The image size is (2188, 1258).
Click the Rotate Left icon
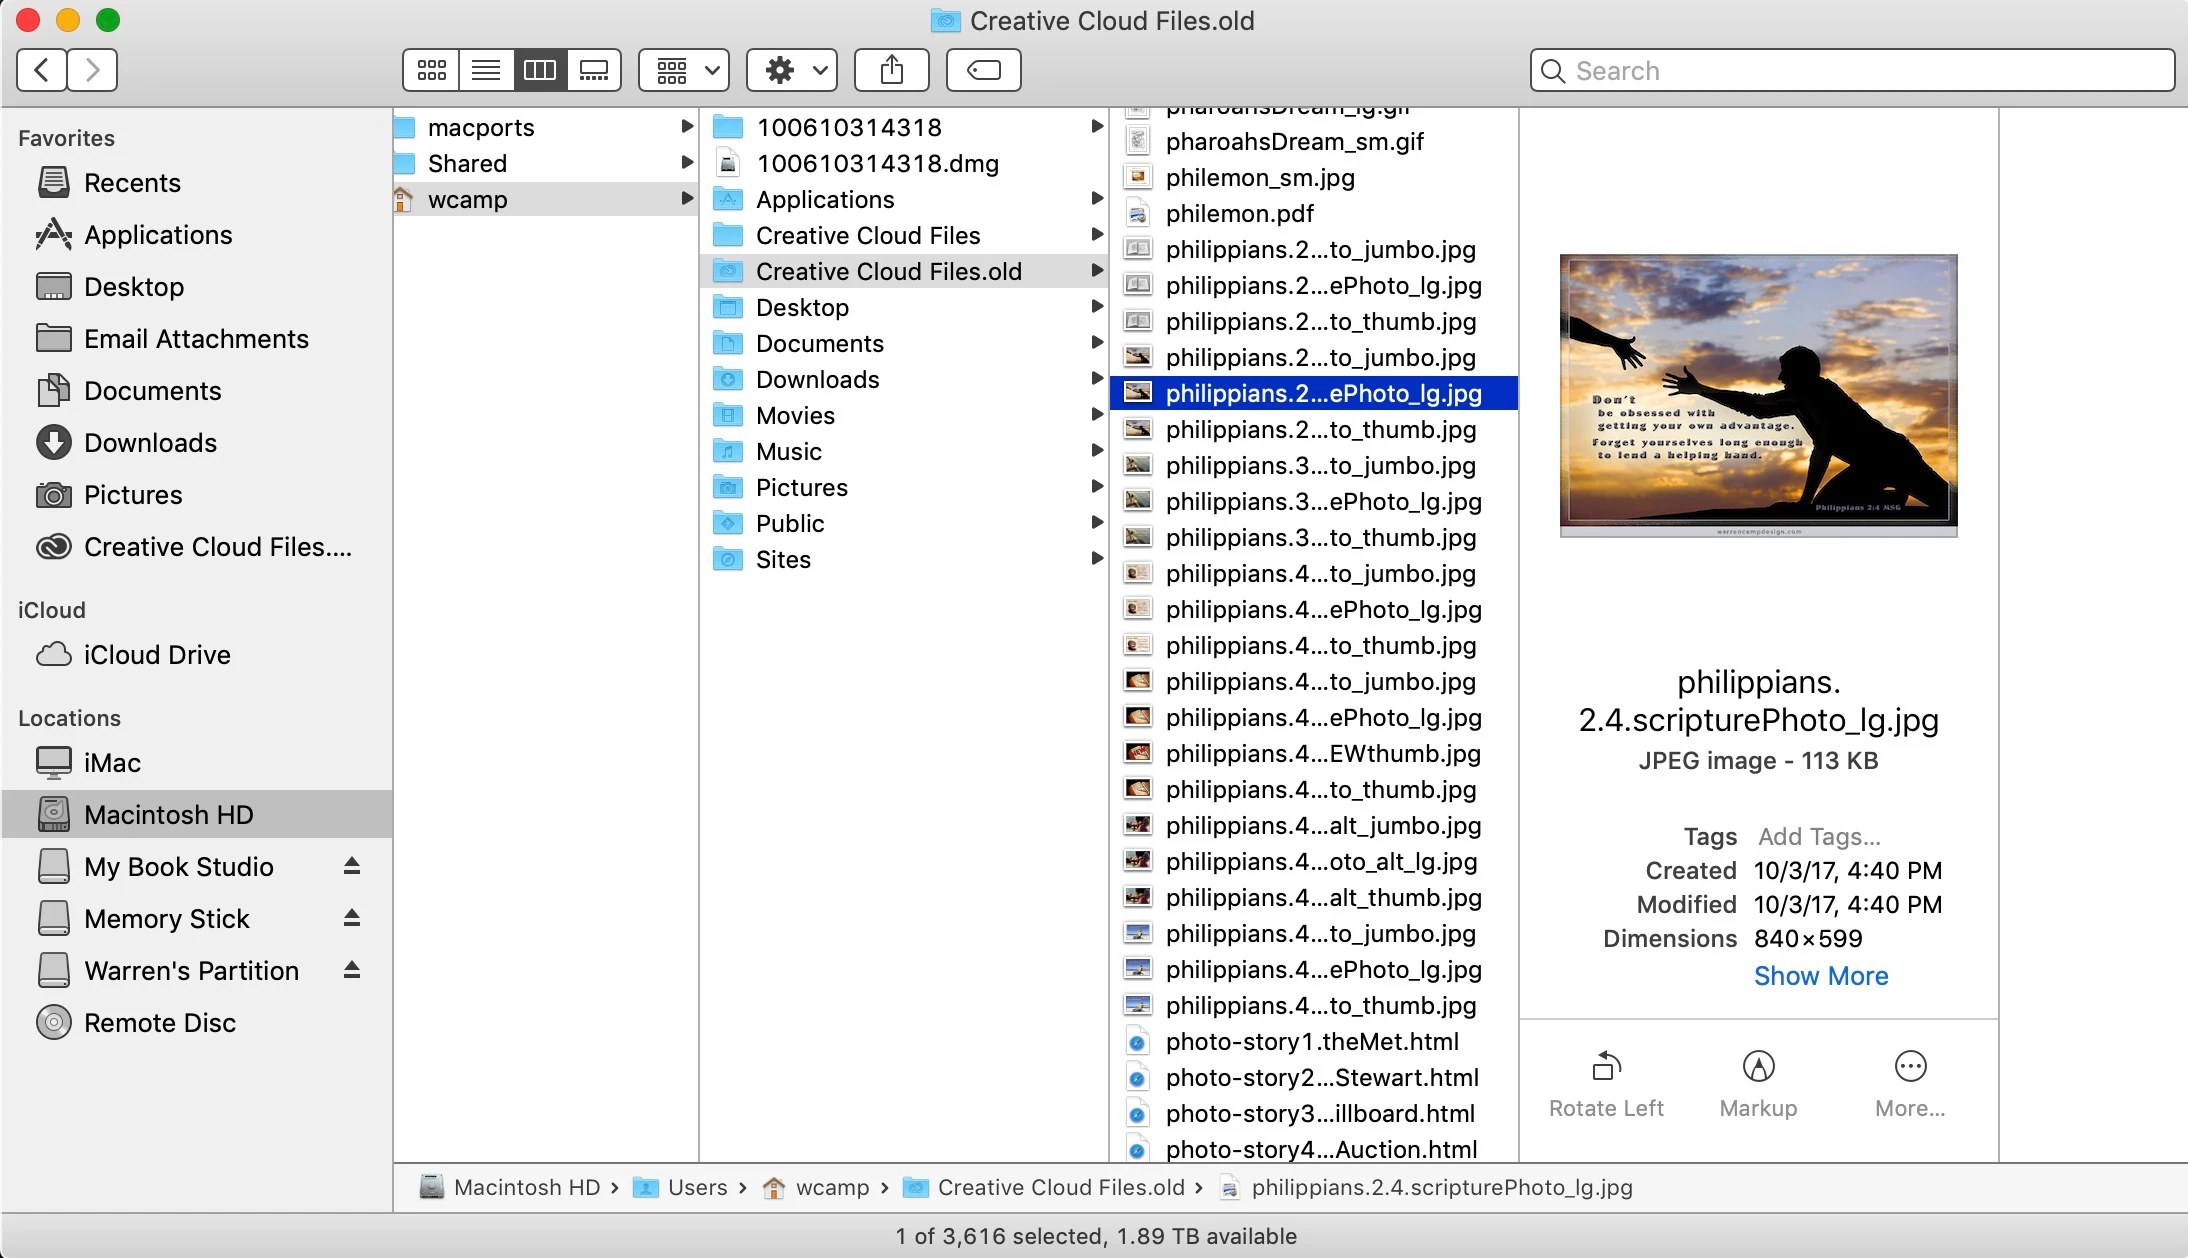[1606, 1067]
